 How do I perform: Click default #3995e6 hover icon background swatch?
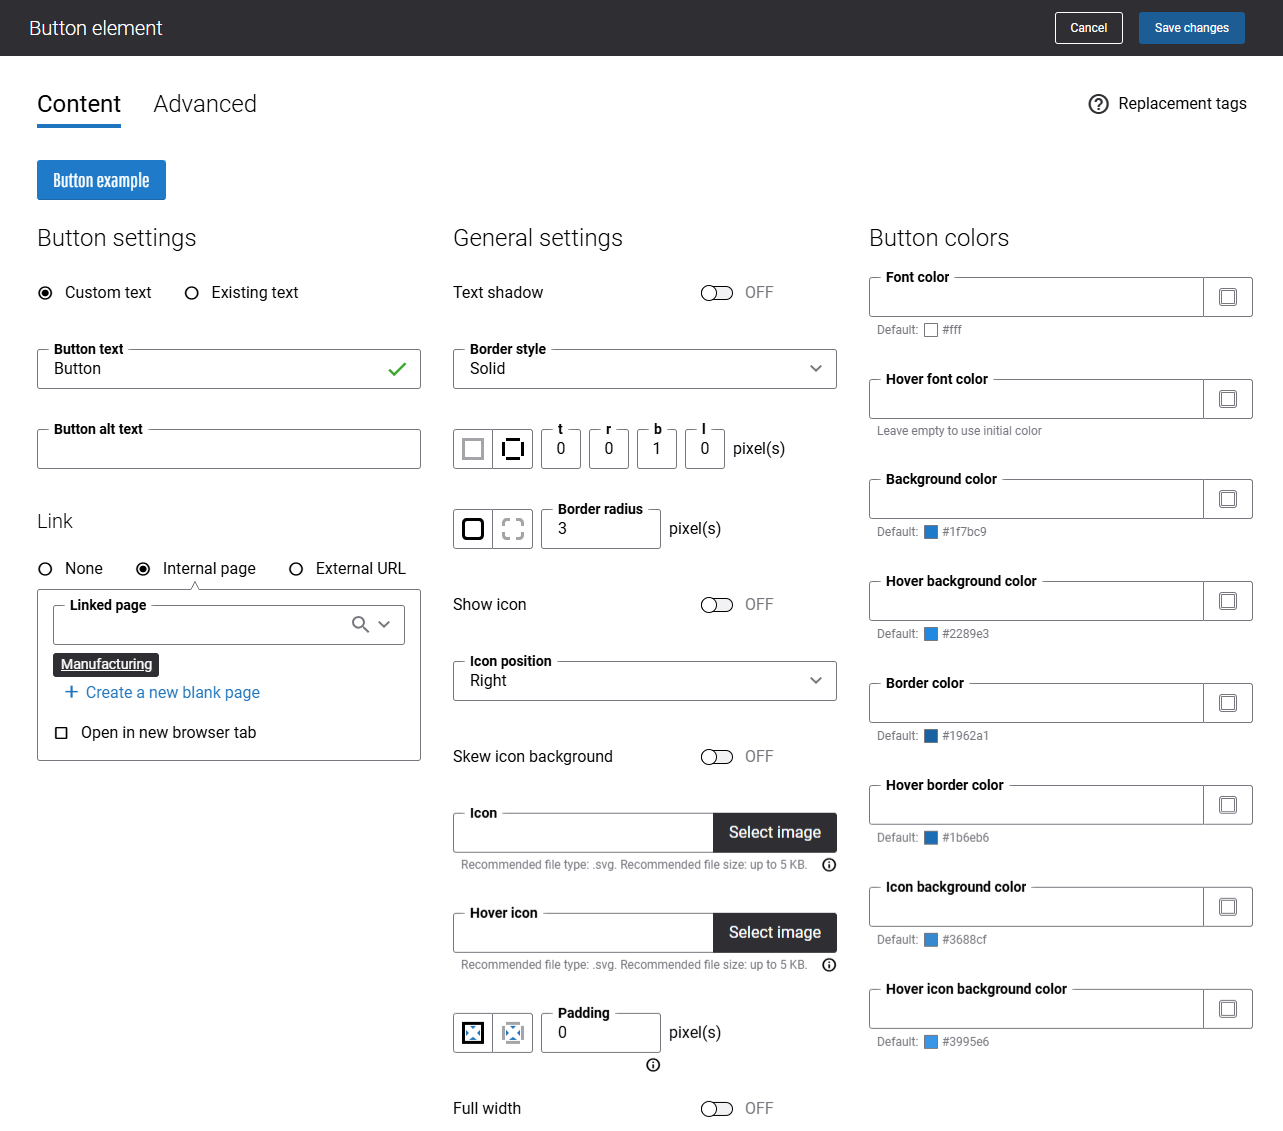tap(931, 1042)
